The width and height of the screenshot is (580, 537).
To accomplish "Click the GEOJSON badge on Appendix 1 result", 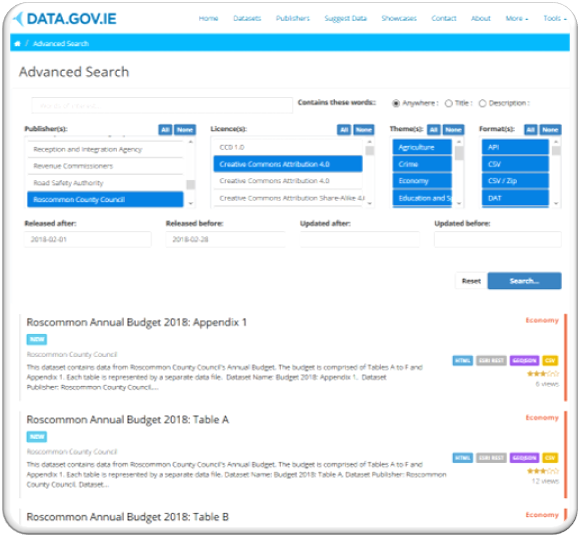I will point(524,360).
